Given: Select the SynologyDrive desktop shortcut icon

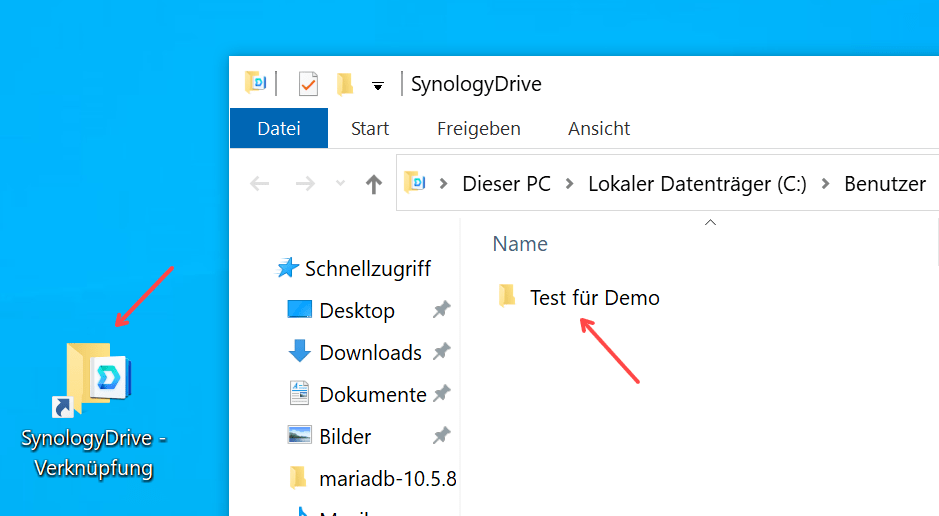Looking at the screenshot, I should 94,382.
